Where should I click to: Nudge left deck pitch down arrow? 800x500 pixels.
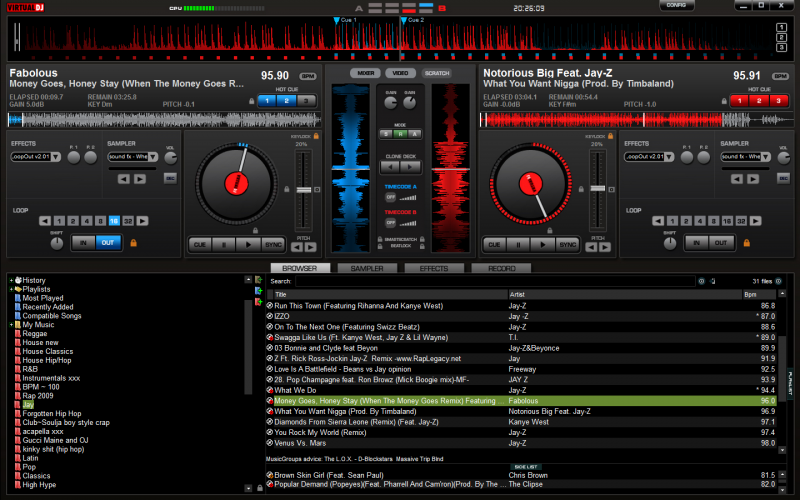pos(297,247)
